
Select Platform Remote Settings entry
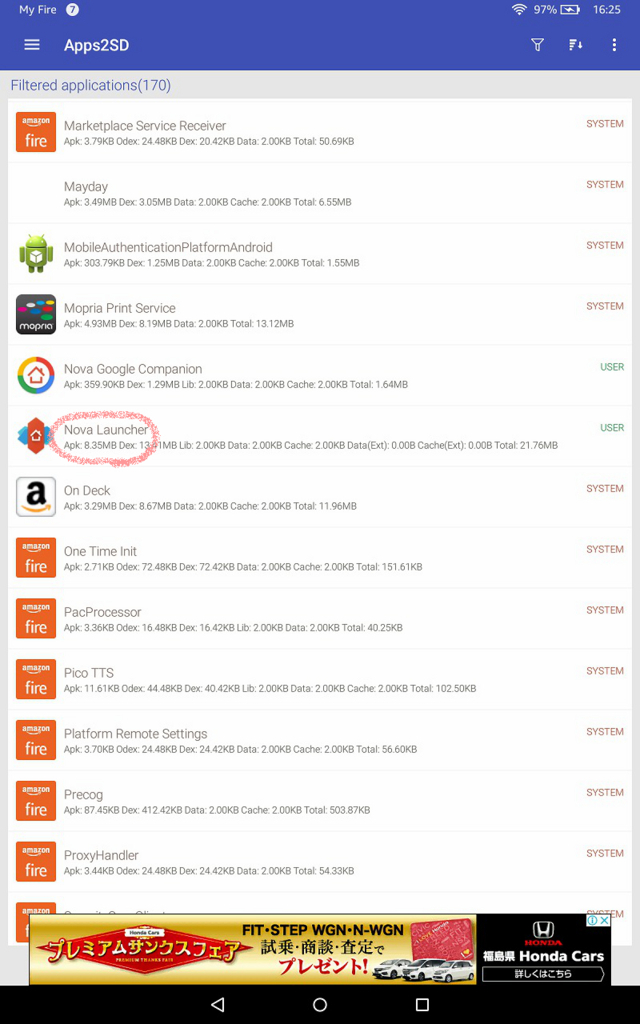tap(320, 740)
